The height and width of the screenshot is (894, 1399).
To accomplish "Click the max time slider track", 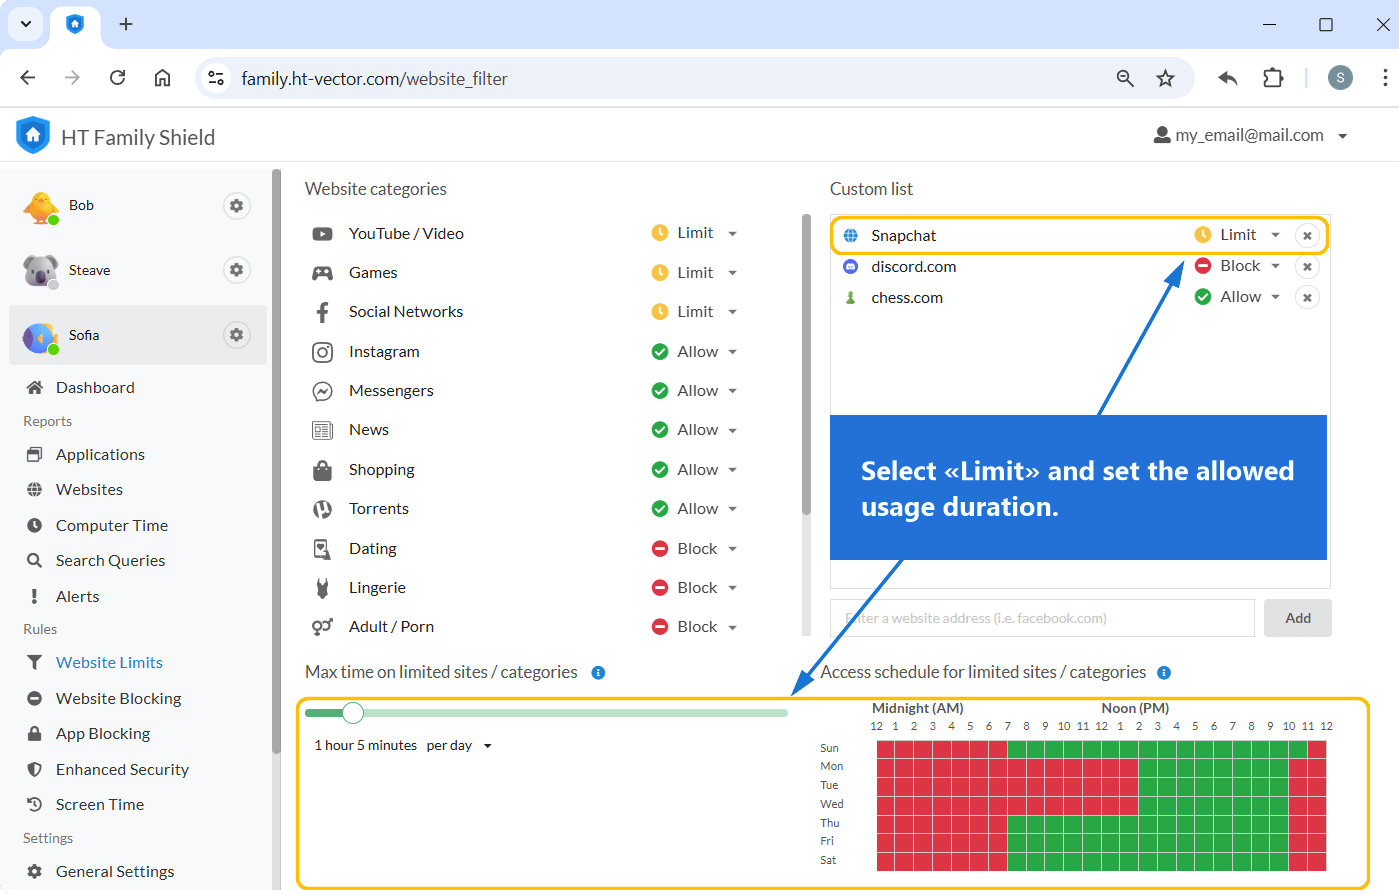I will point(546,713).
